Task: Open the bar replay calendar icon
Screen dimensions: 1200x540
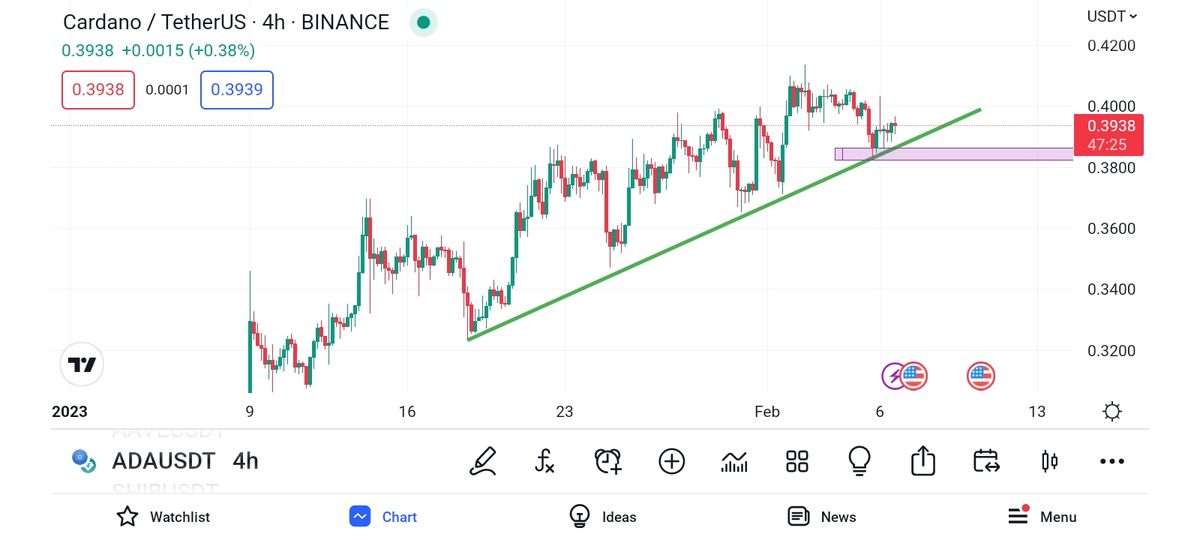Action: coord(986,461)
